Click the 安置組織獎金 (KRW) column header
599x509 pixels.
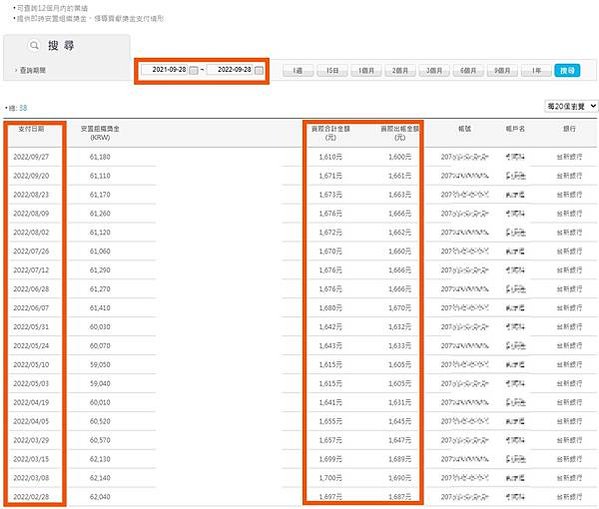point(100,133)
